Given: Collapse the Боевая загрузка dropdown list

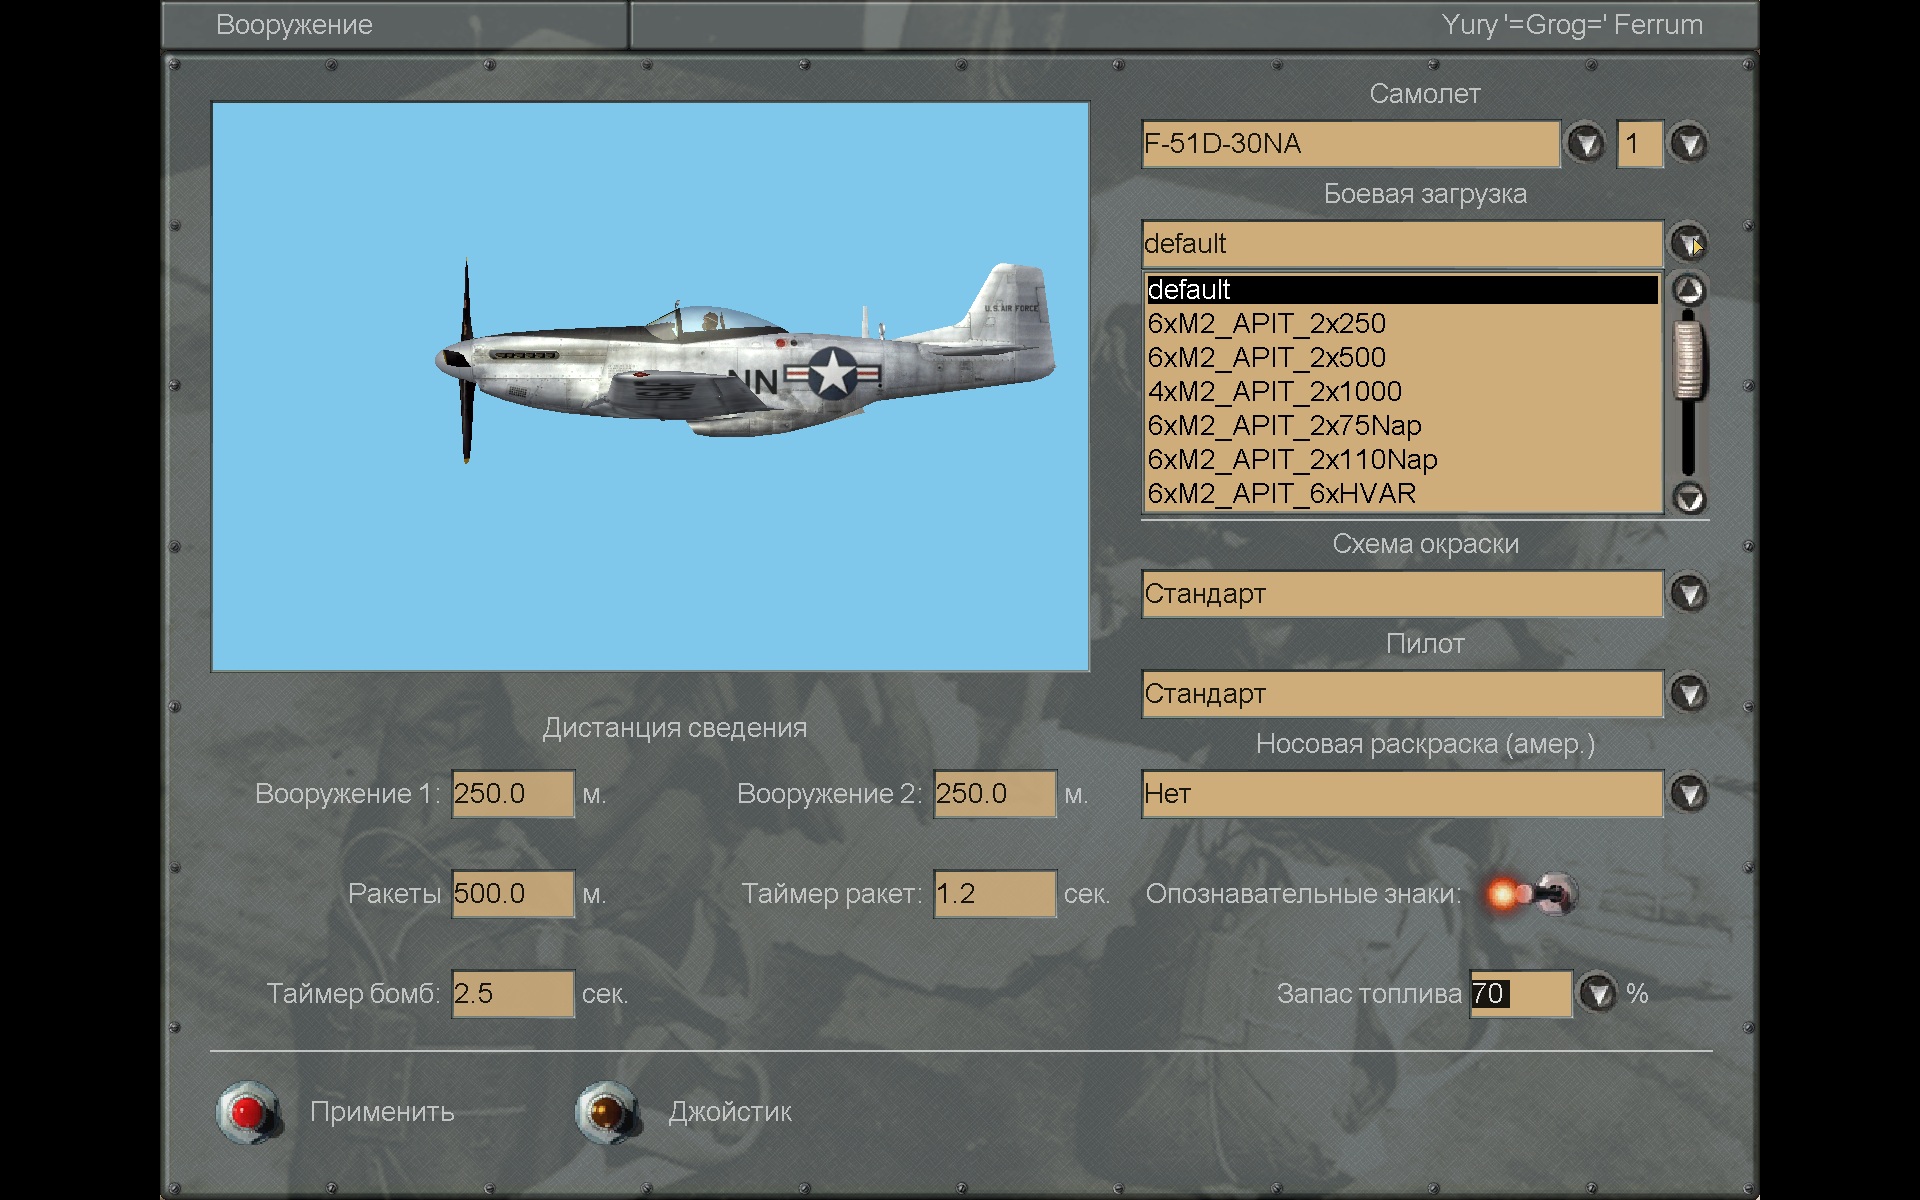Looking at the screenshot, I should [1689, 243].
